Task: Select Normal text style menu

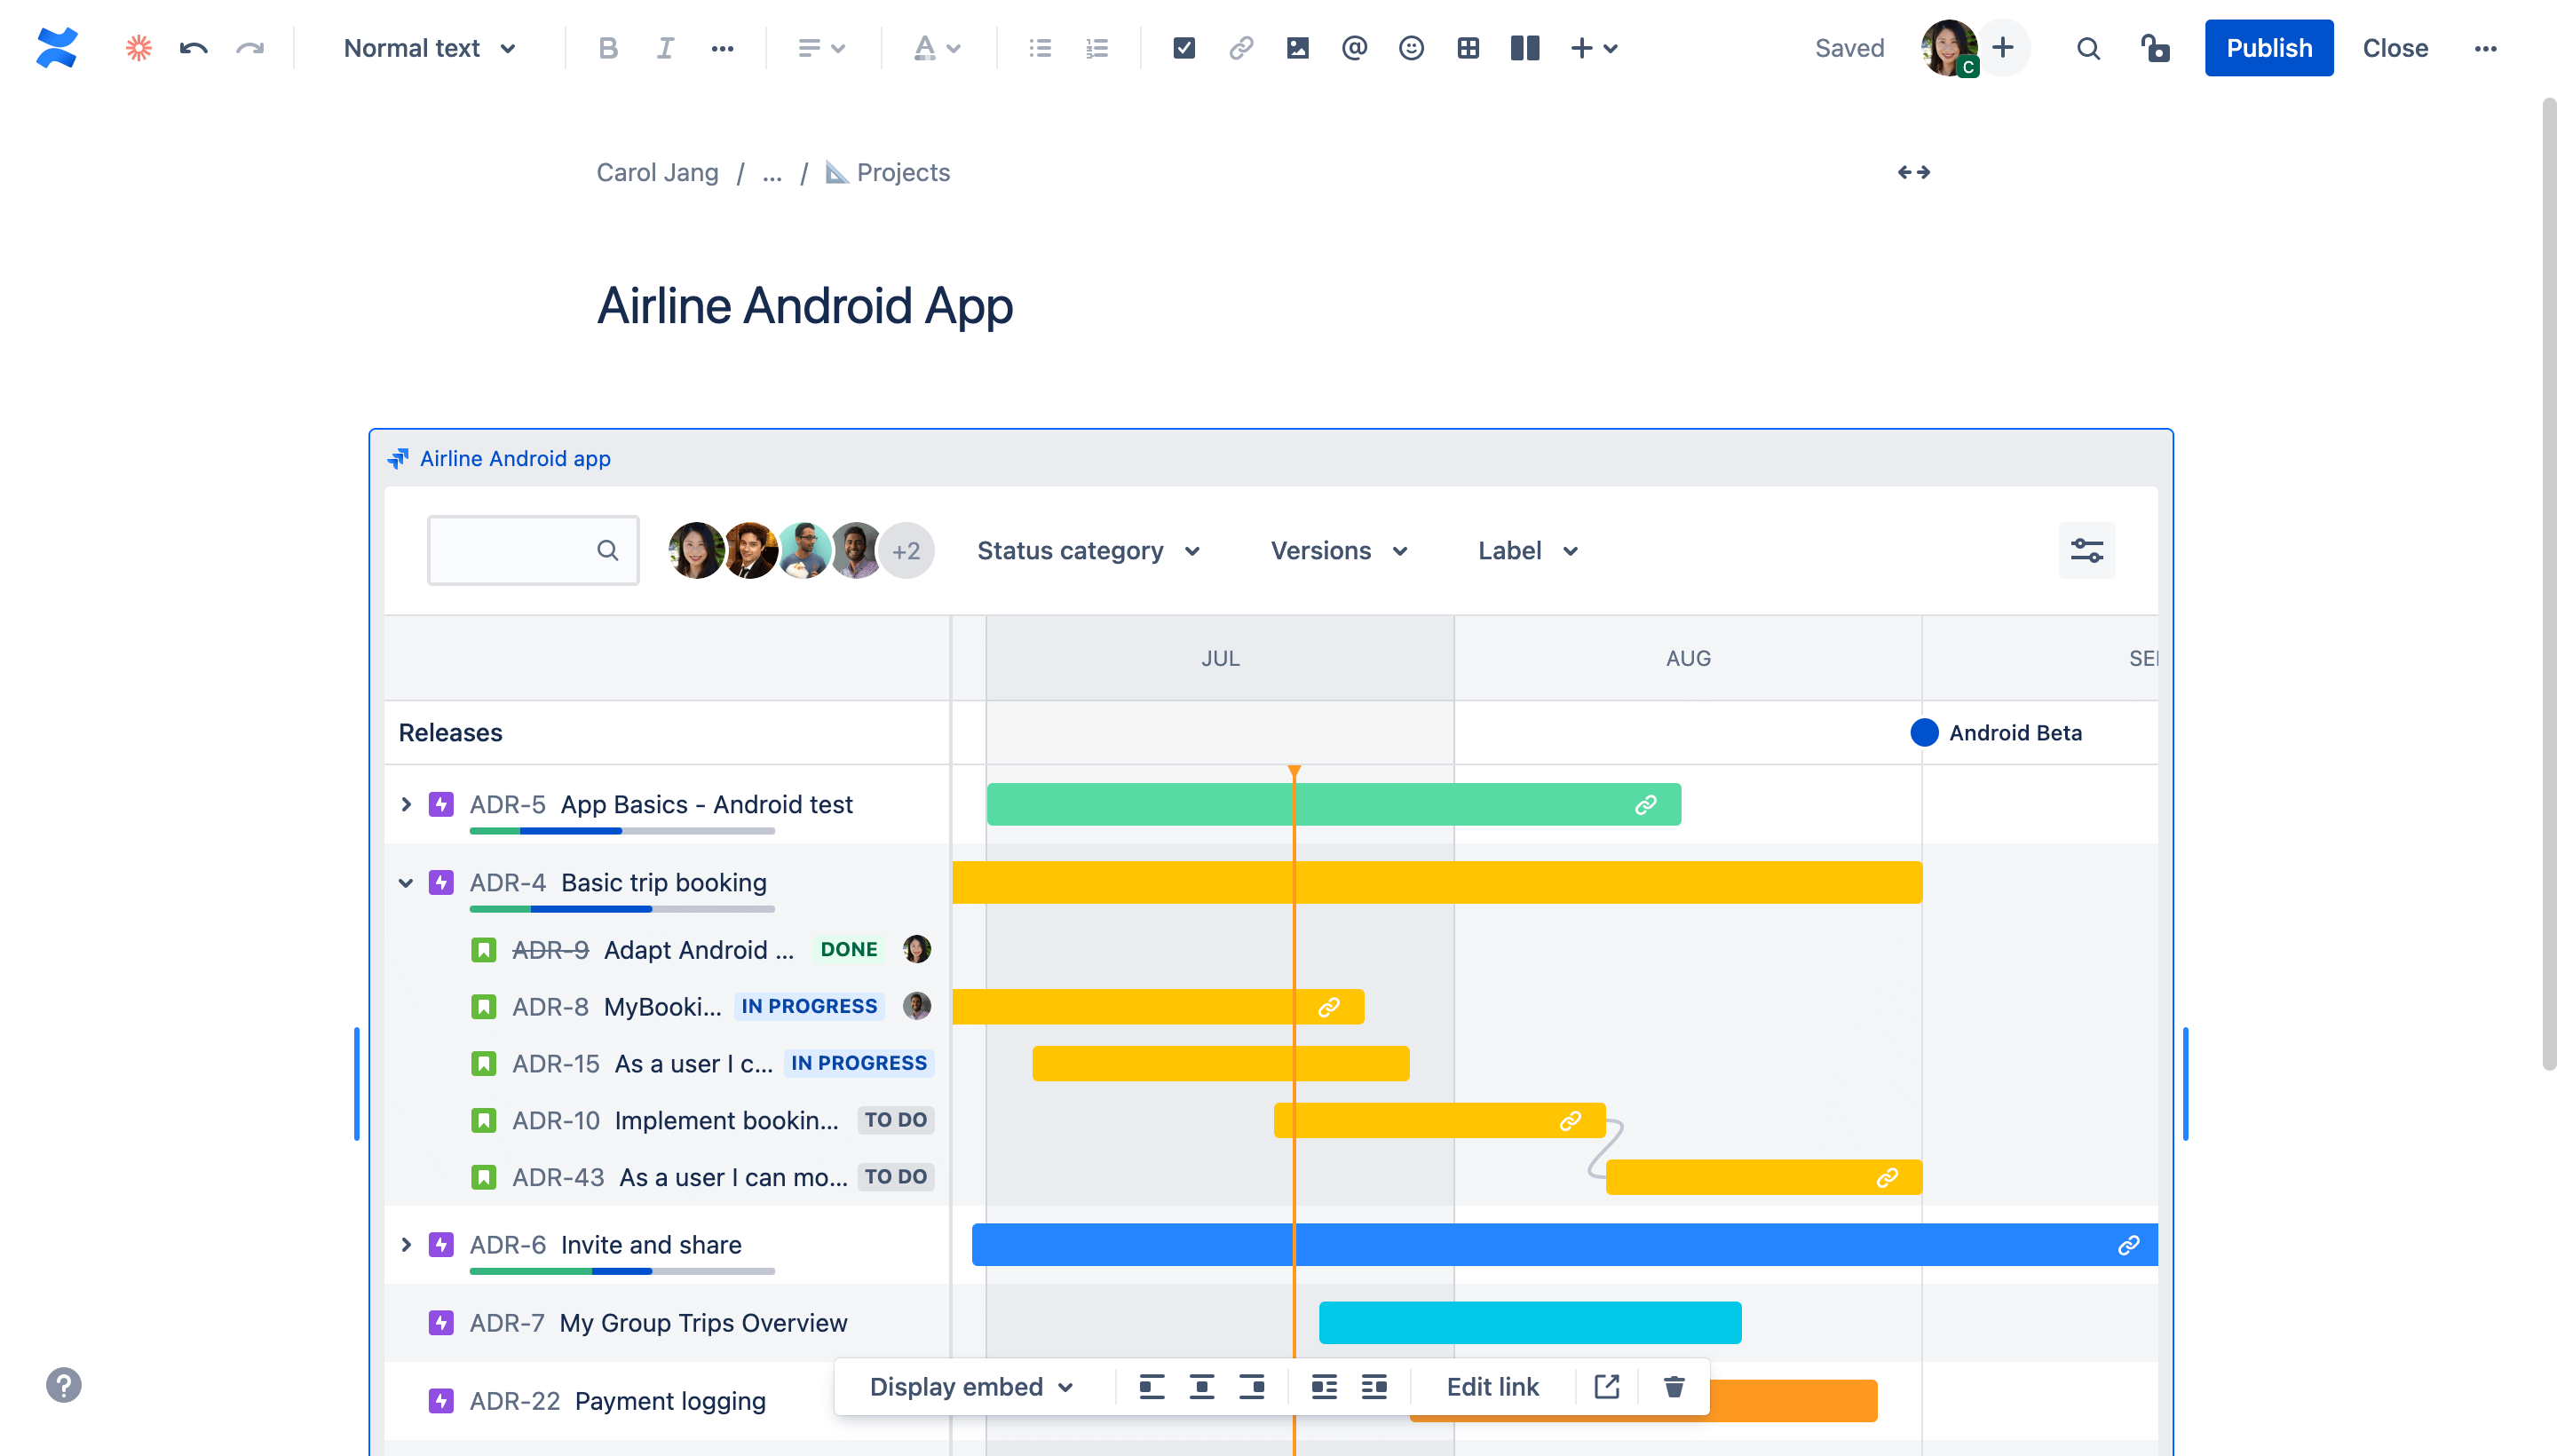Action: (429, 47)
